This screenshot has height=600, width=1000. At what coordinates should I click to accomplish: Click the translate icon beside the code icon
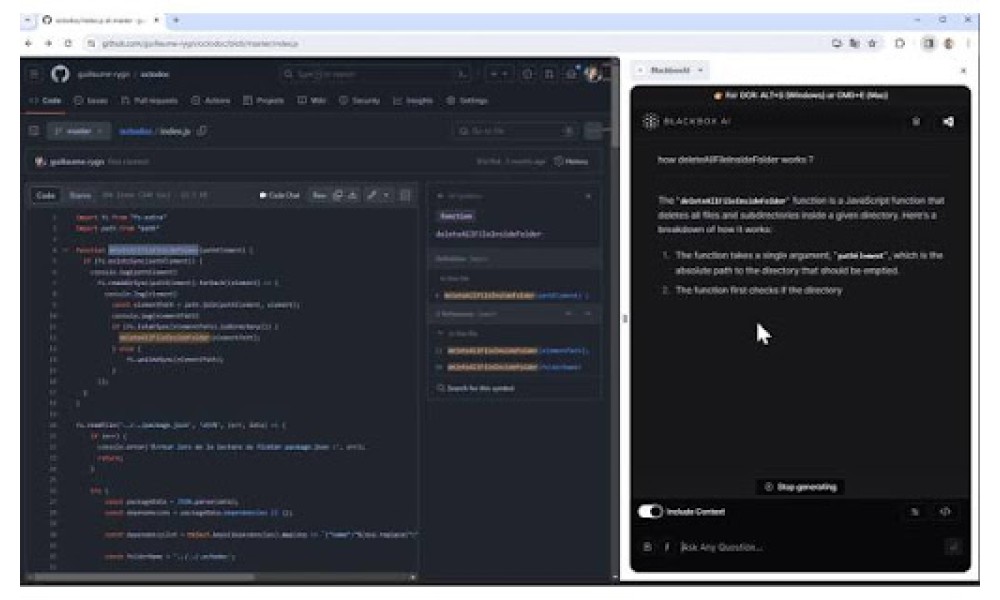click(x=915, y=511)
